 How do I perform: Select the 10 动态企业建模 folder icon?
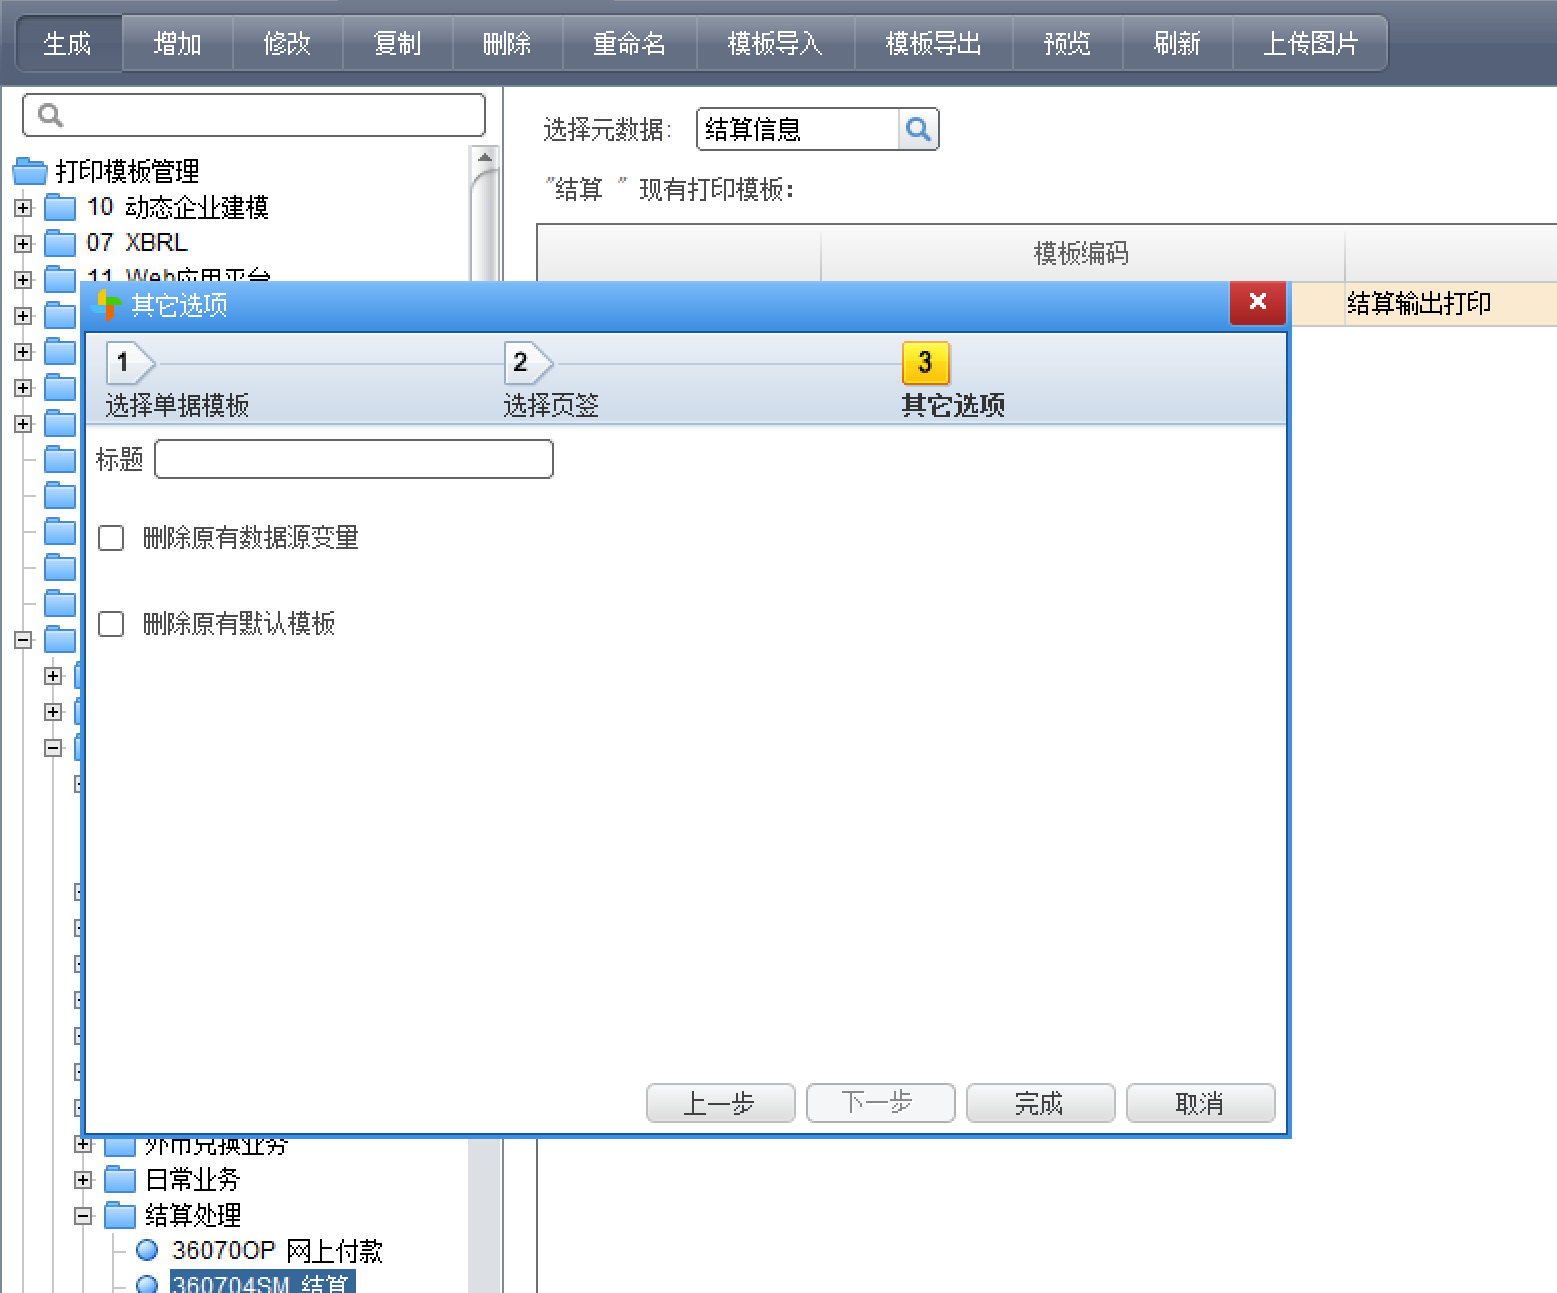[60, 208]
